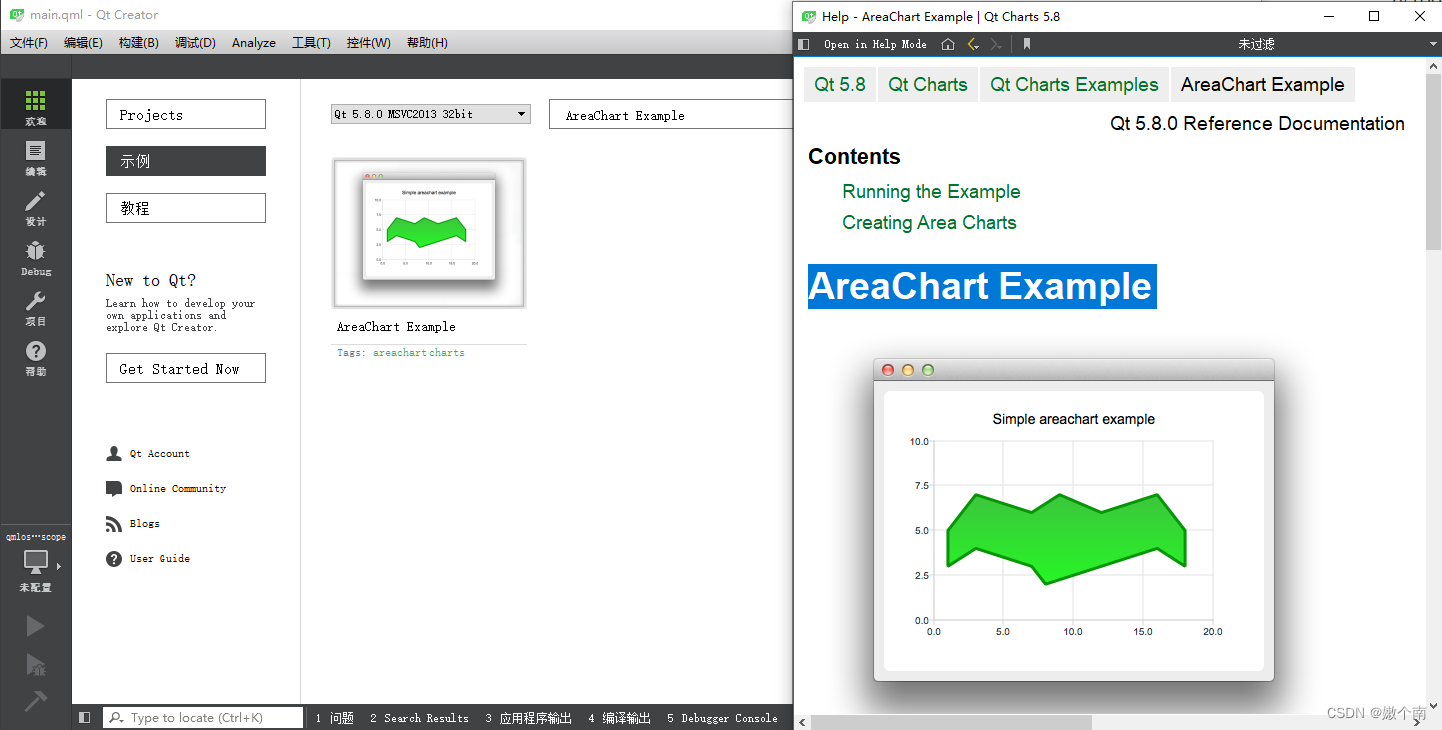Click AreaChart Example breadcrumb

click(x=1262, y=84)
